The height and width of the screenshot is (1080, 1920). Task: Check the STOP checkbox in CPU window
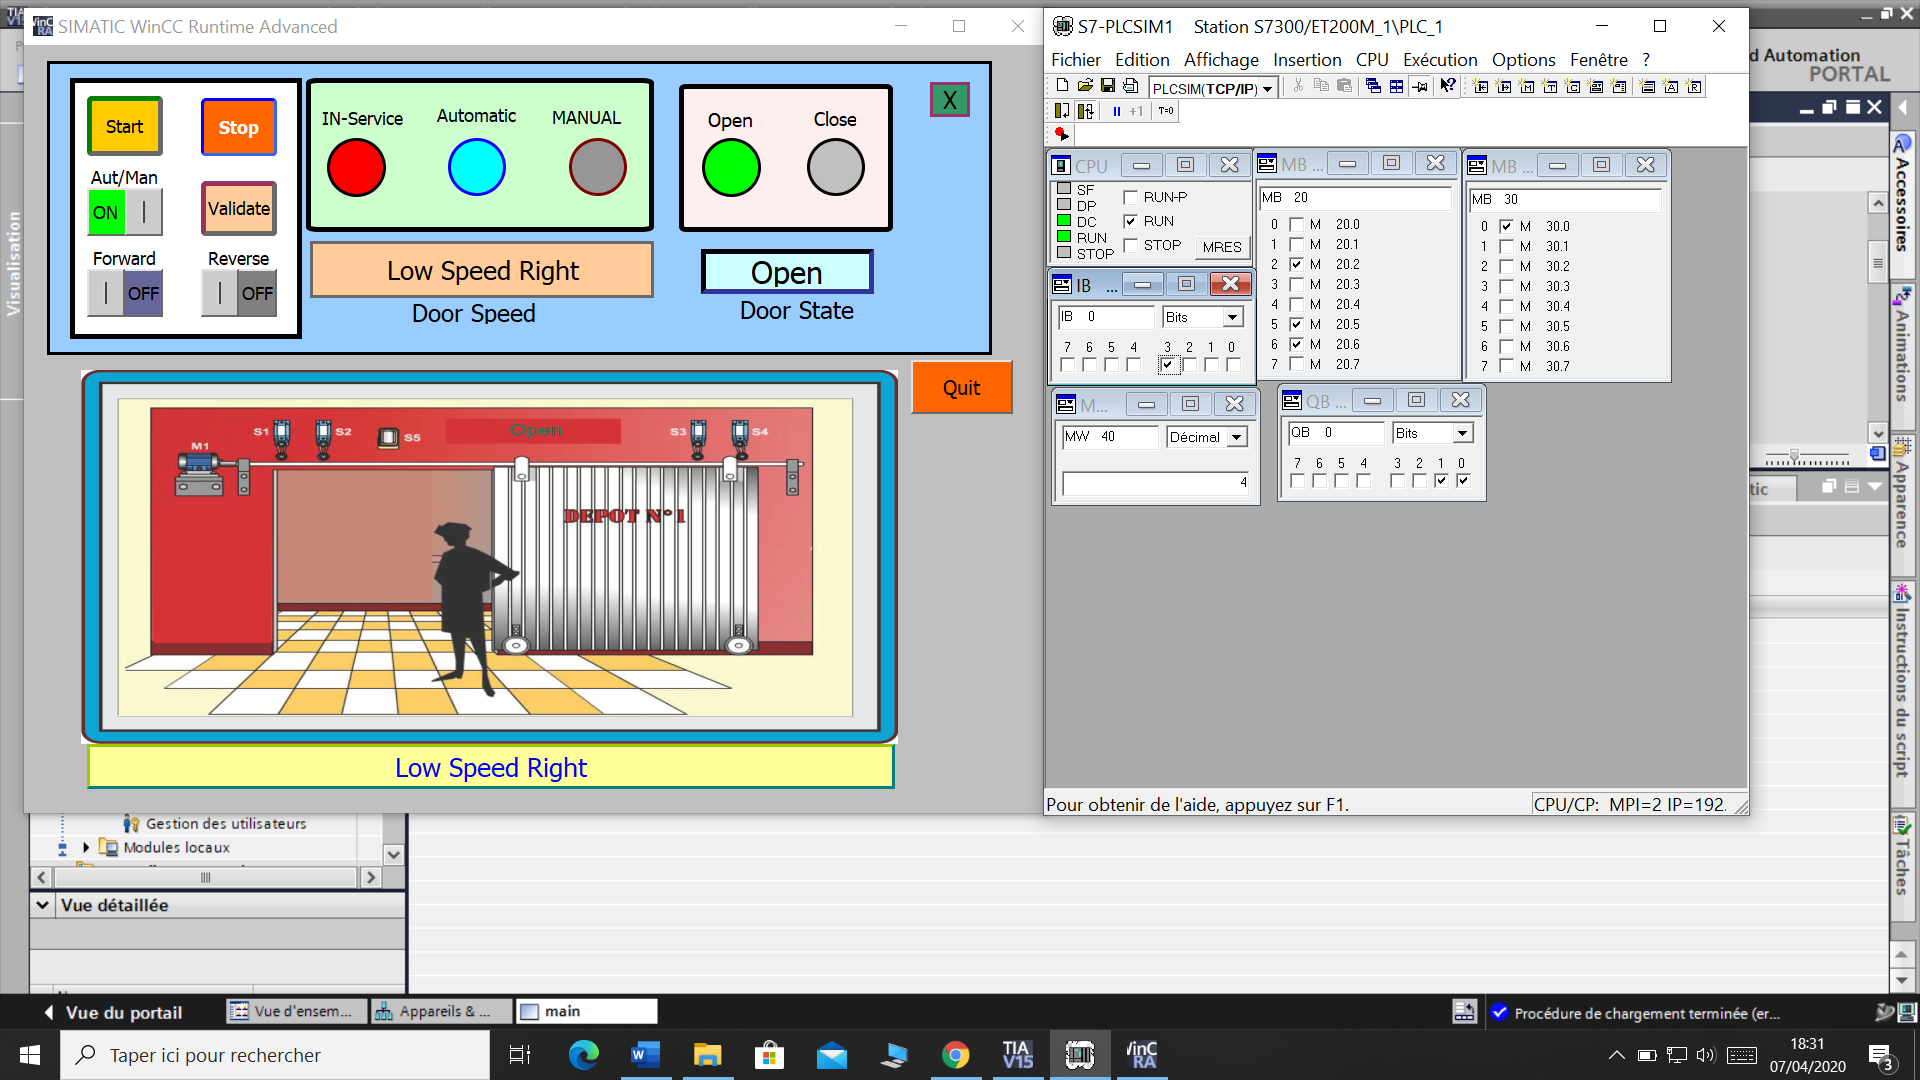1131,245
